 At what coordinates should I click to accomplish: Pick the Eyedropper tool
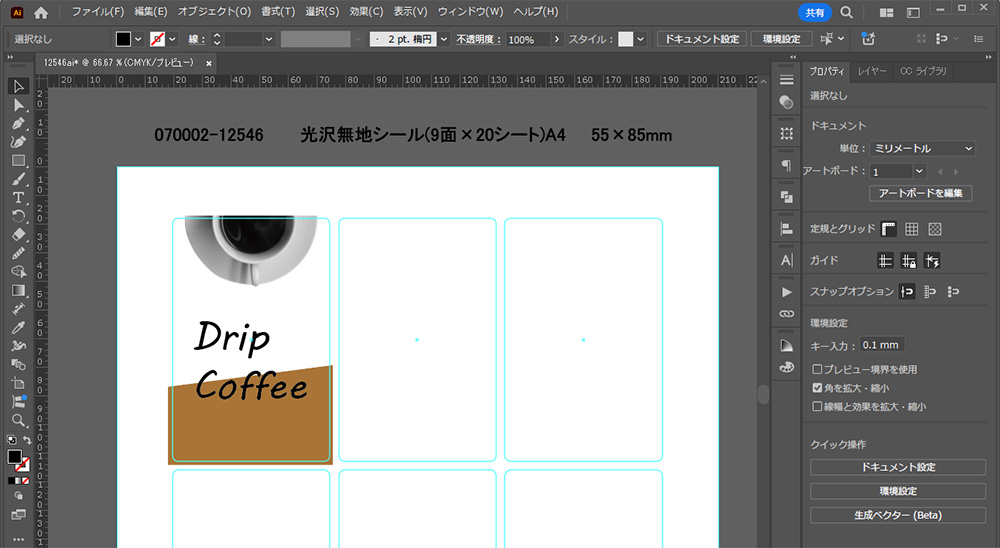coord(18,327)
